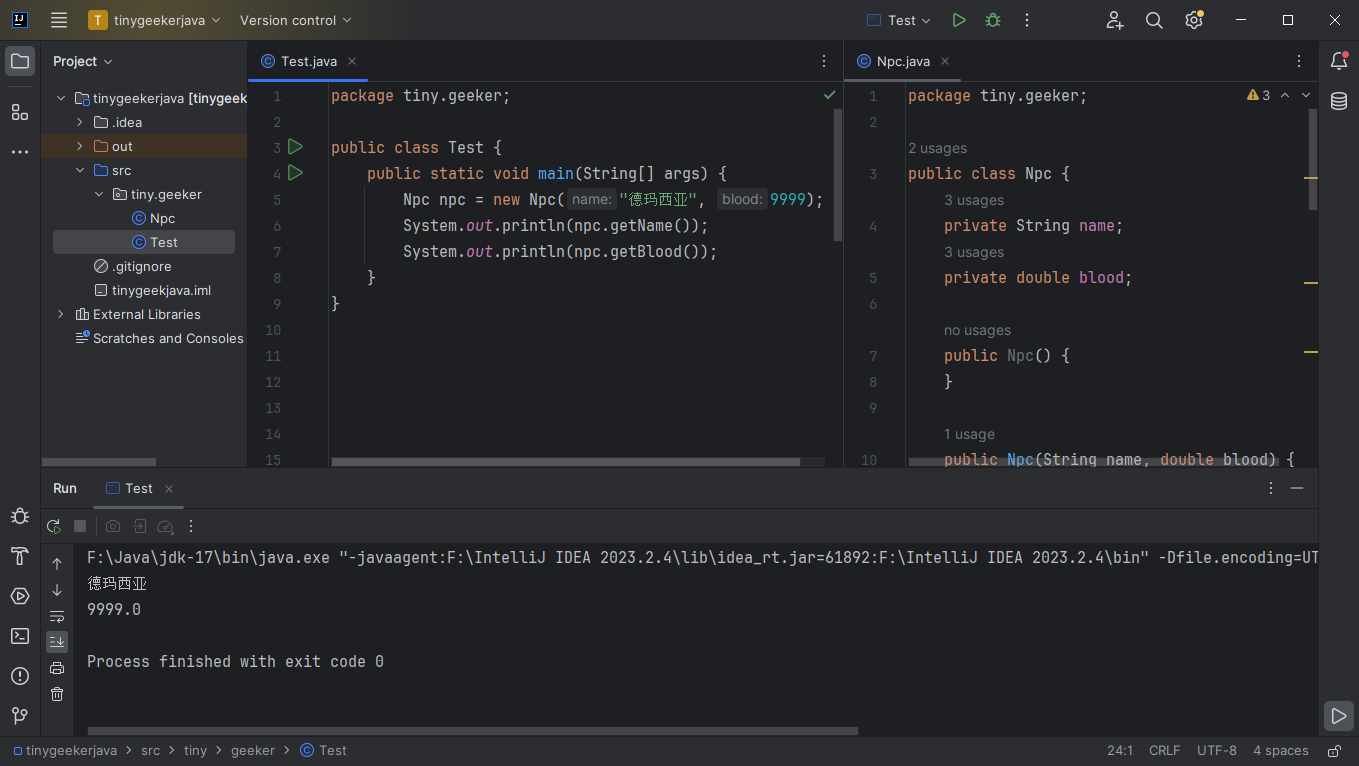The width and height of the screenshot is (1359, 766).
Task: Run the Test configuration
Action: tap(959, 20)
